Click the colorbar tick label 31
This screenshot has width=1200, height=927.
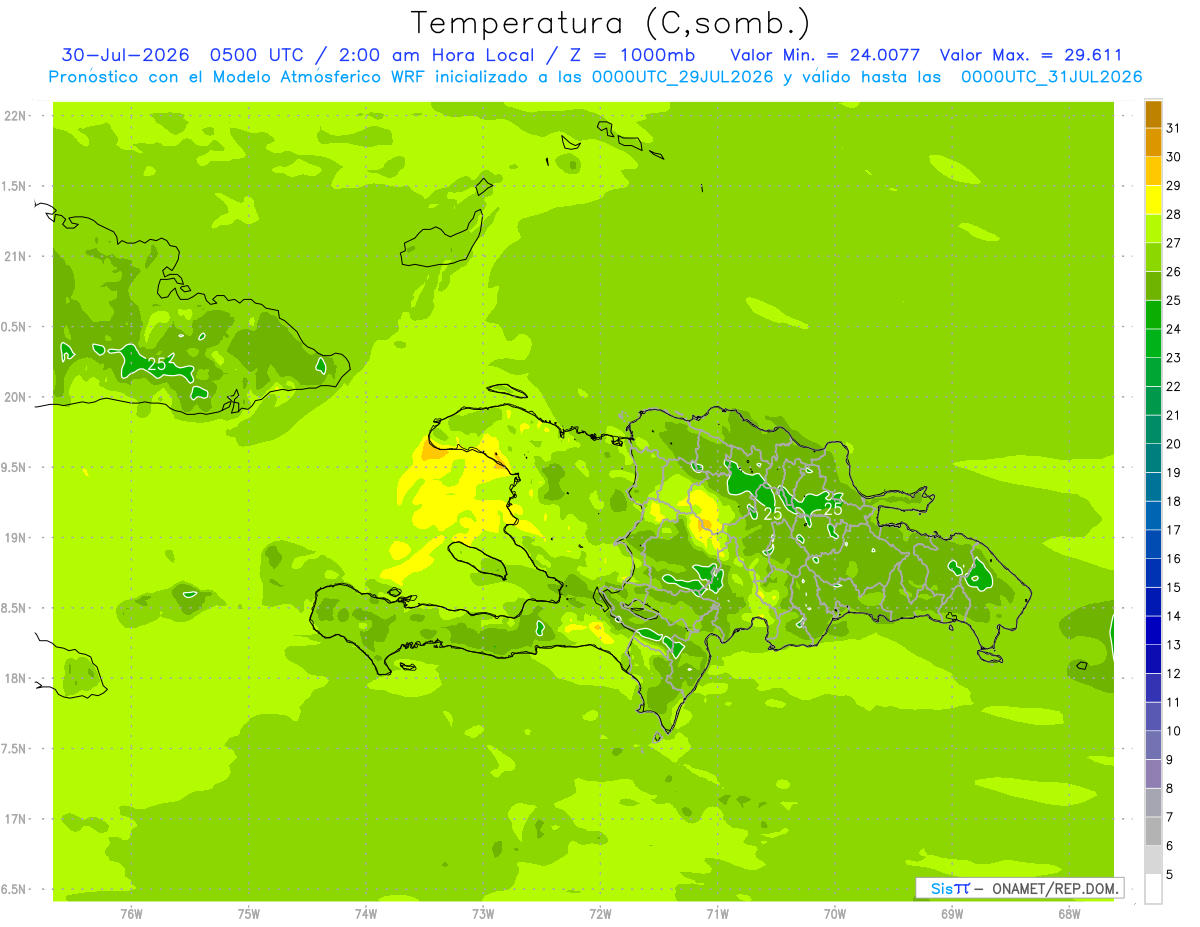point(1173,128)
